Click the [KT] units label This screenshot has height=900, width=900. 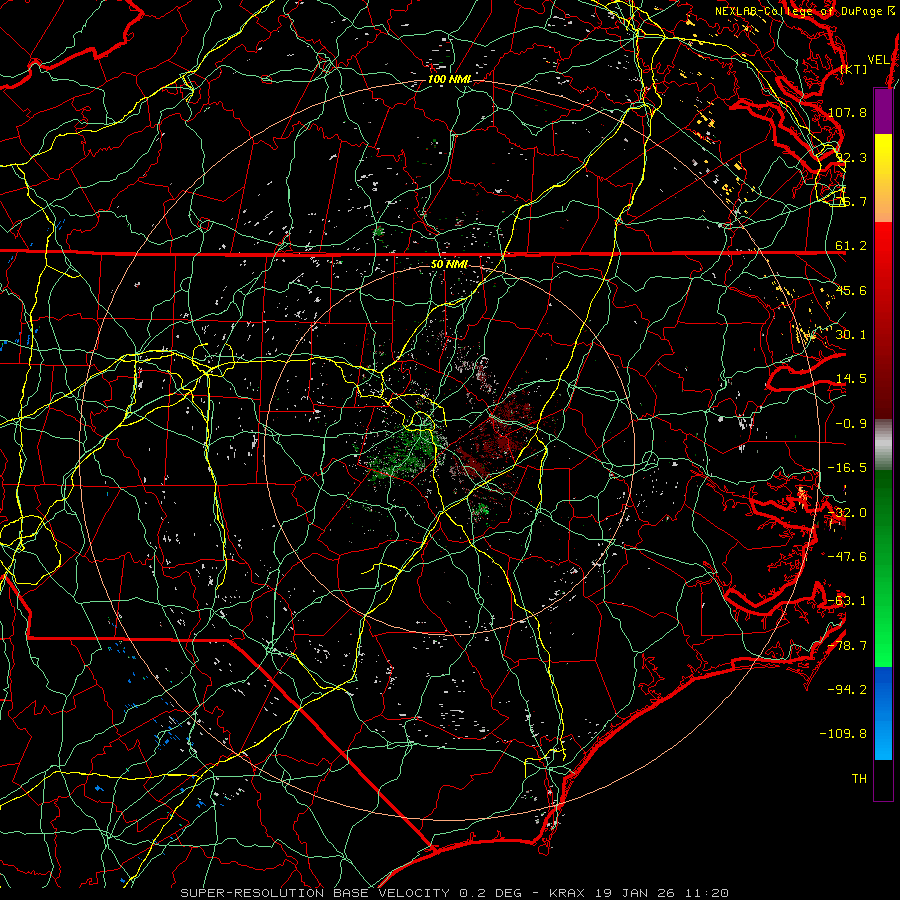854,69
